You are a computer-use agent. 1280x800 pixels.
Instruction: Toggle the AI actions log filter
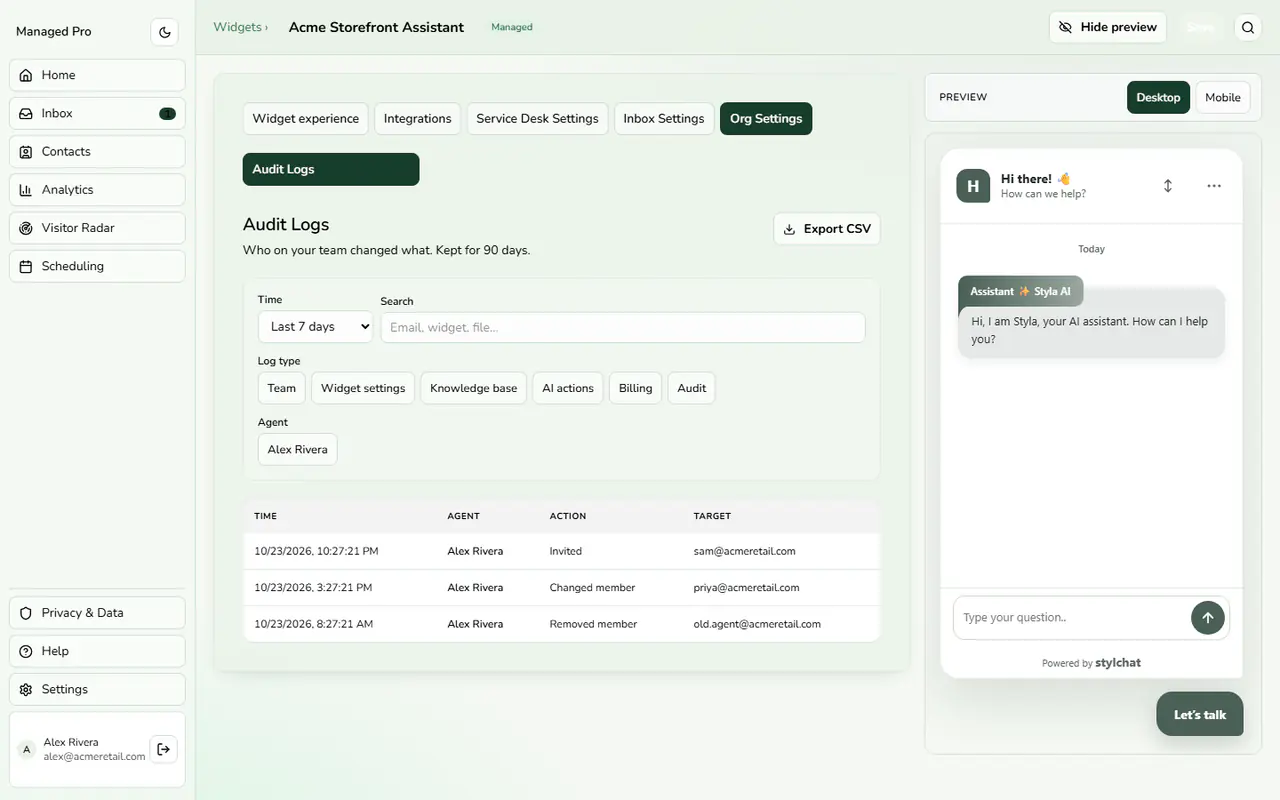point(568,388)
